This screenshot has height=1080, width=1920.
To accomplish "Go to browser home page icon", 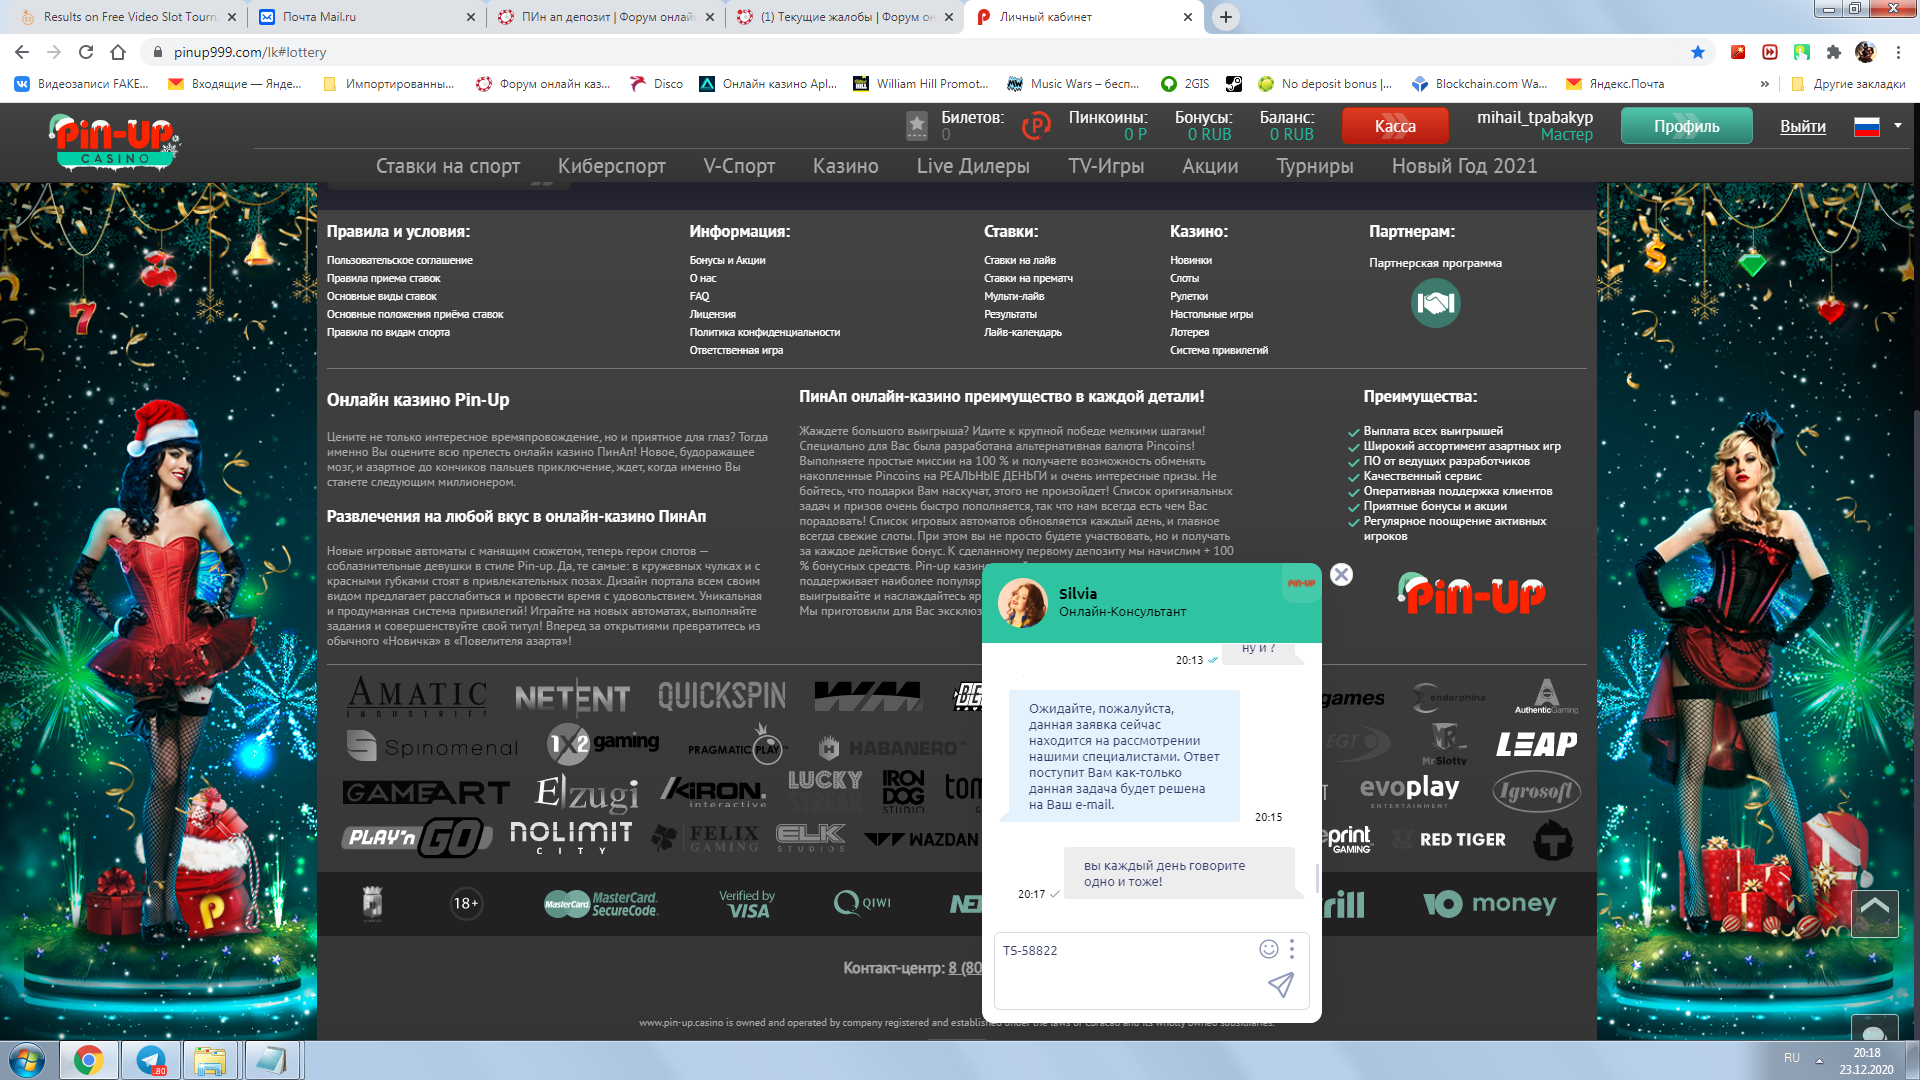I will pos(118,52).
